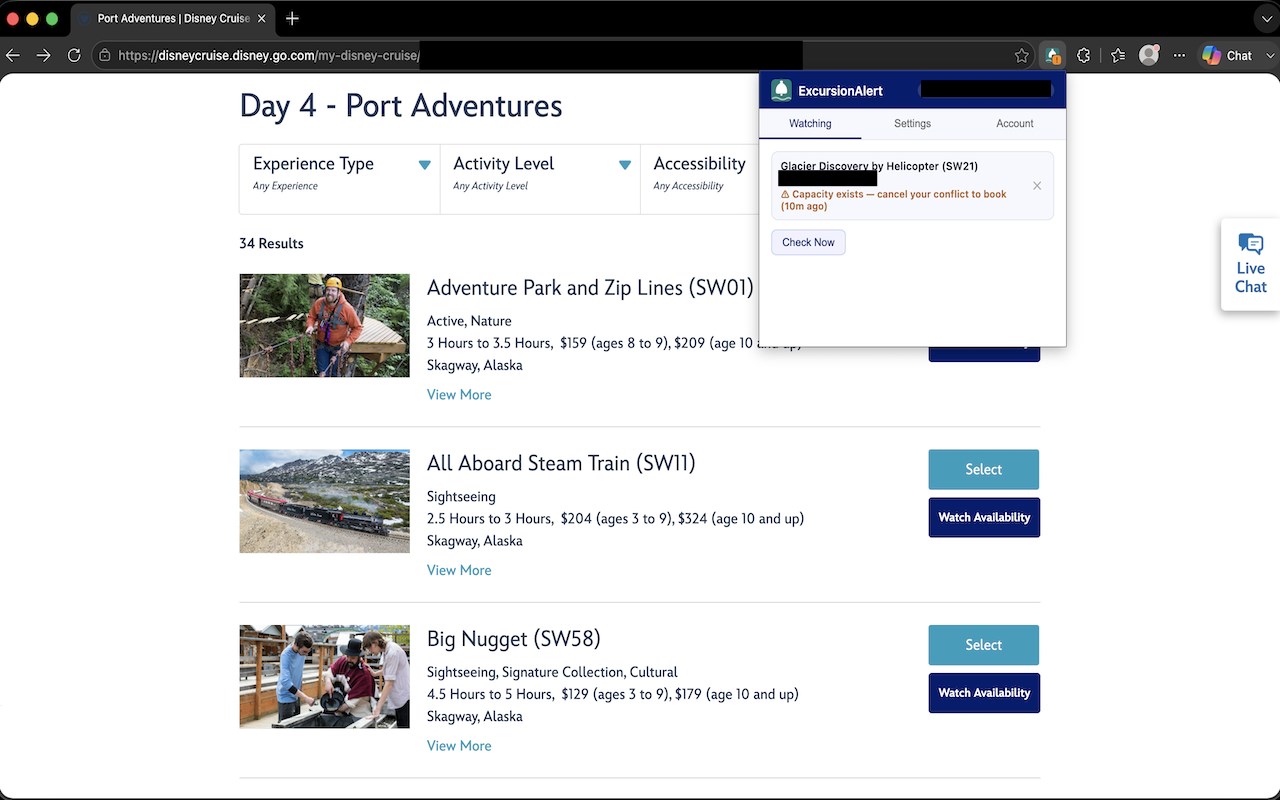Remove Glacier Discovery watch with X
1280x800 pixels.
[1037, 186]
